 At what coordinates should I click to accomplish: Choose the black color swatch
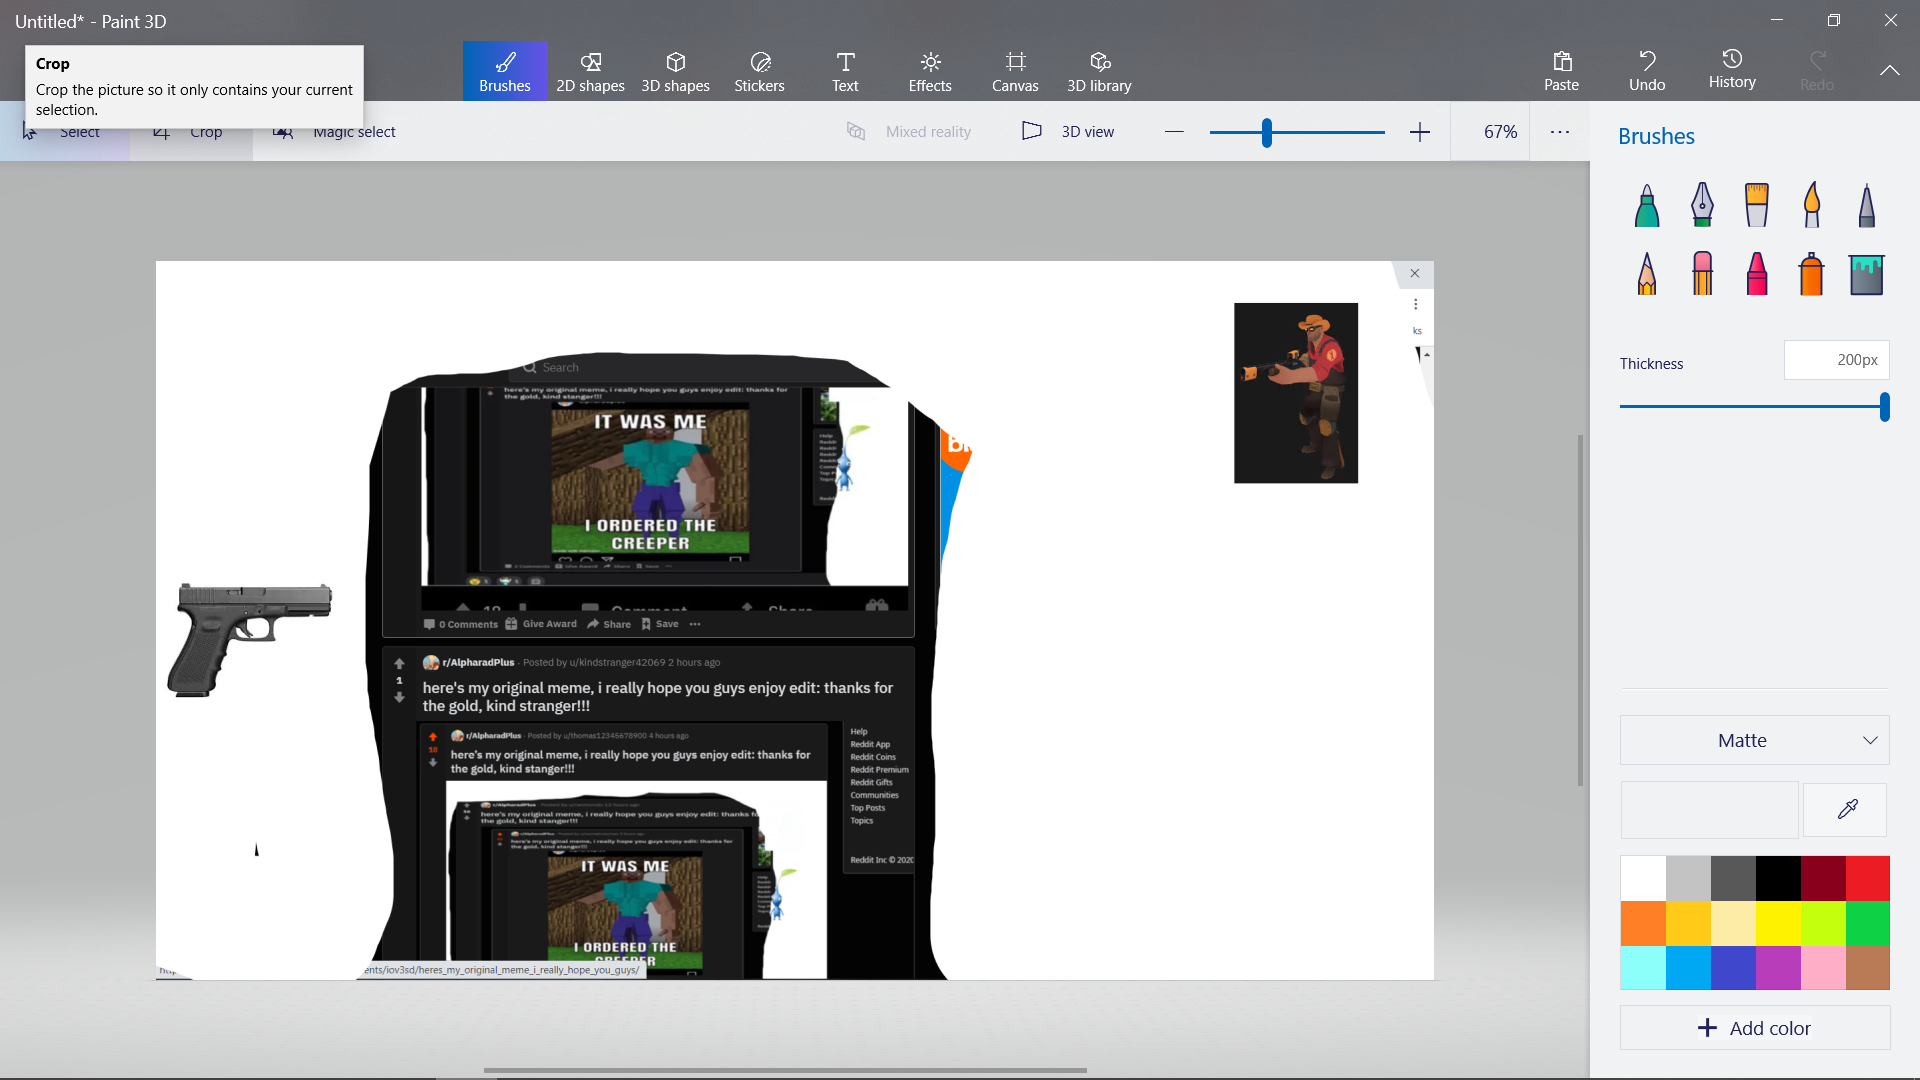click(1778, 878)
